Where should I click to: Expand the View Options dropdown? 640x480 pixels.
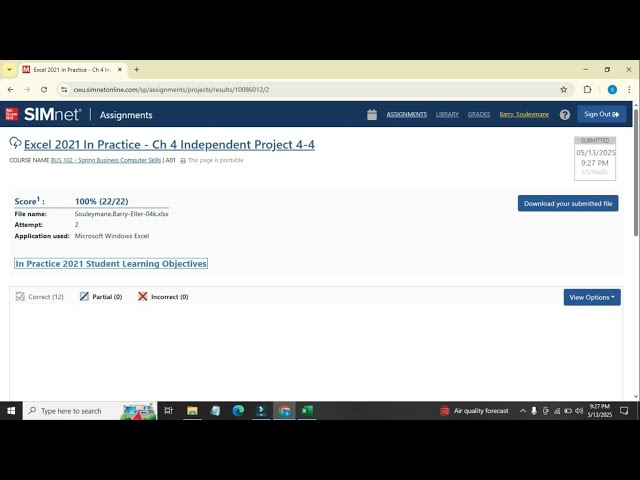(x=592, y=297)
